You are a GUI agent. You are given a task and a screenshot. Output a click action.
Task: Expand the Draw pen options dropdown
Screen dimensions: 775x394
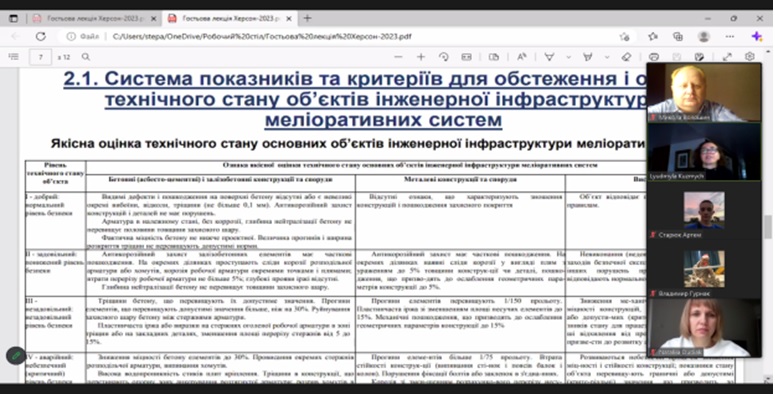(568, 57)
